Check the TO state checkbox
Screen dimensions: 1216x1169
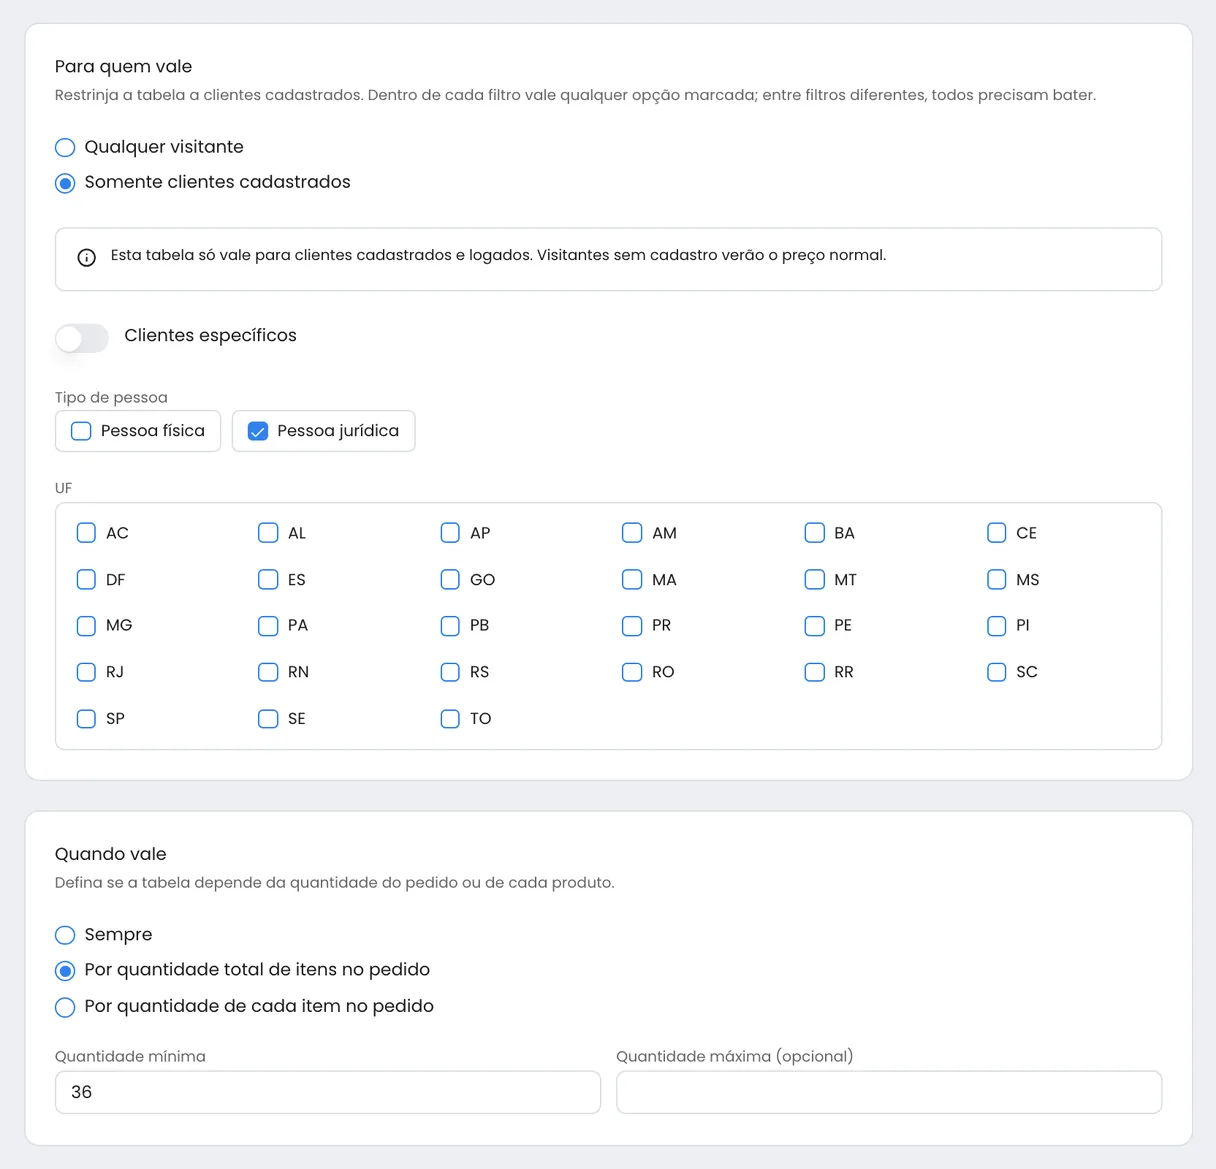(x=450, y=719)
